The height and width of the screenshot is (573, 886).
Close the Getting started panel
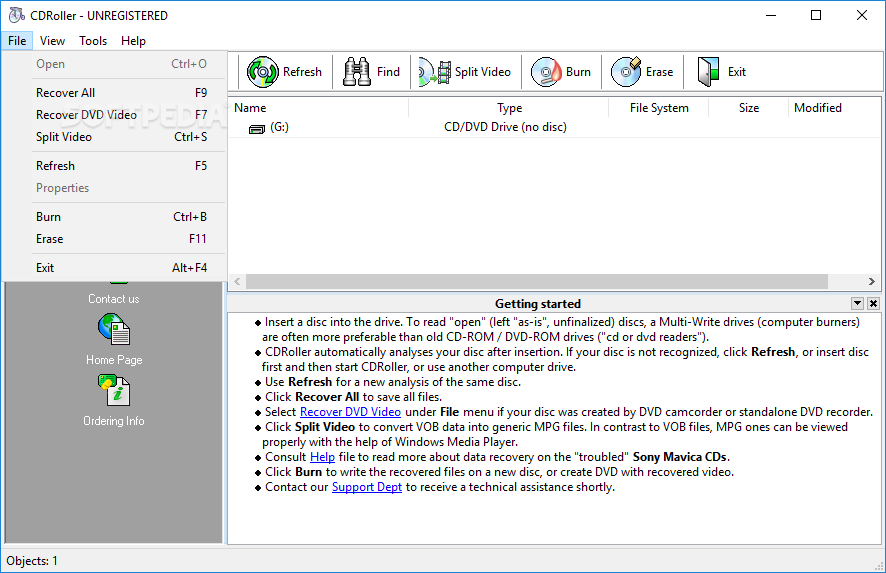873,303
